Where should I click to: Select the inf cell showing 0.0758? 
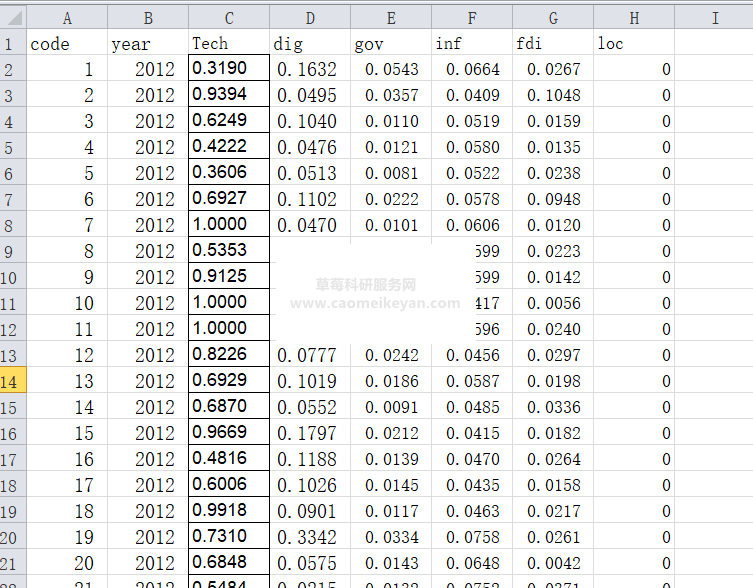tap(472, 537)
